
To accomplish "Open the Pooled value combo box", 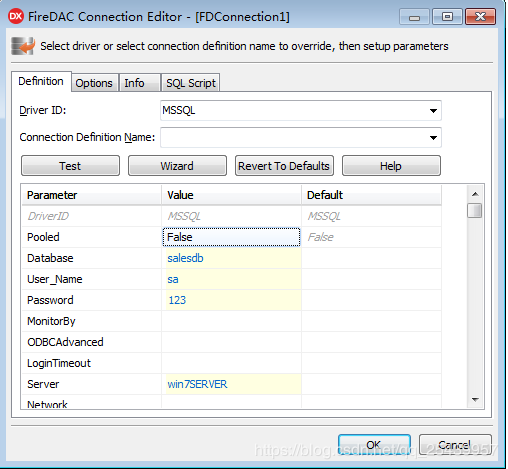I will pos(231,237).
